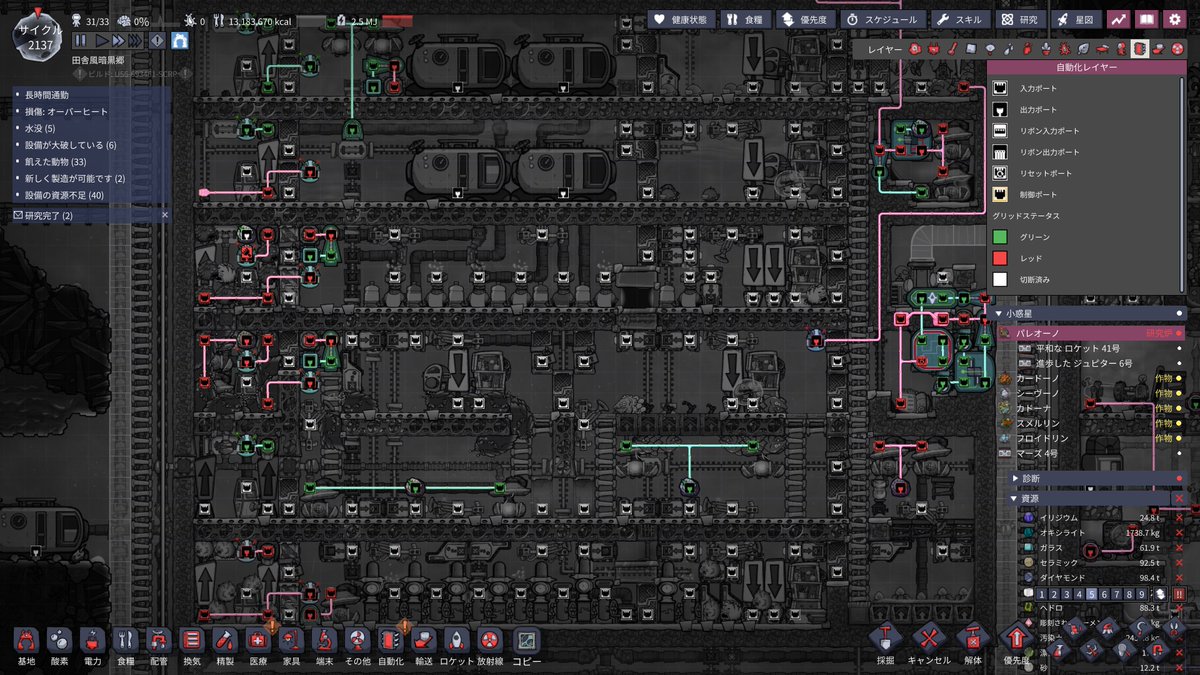Select the Materials cube overlay icon
Screen dimensions: 1200x675
[973, 49]
